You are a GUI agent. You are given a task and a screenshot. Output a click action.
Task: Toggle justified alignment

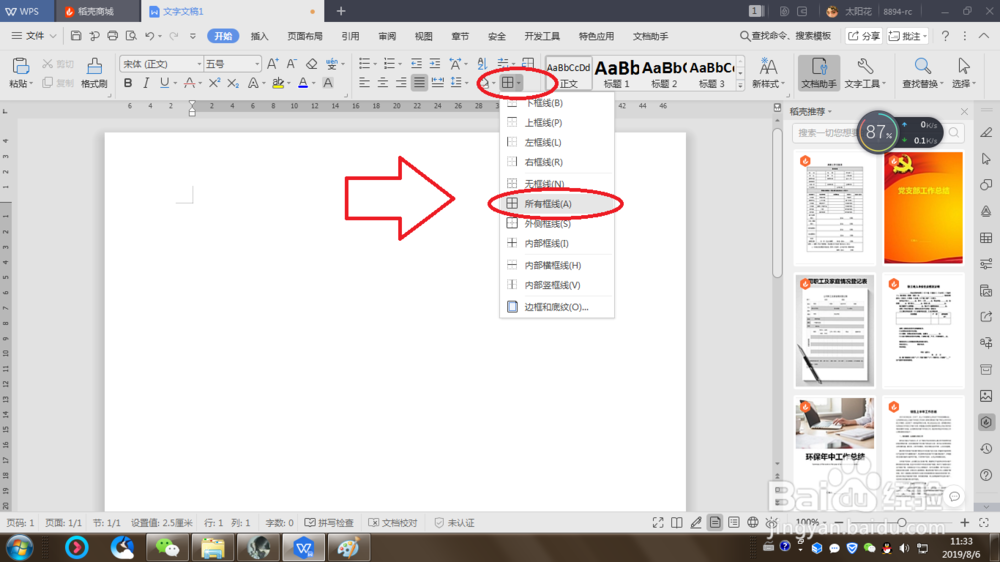pos(419,82)
